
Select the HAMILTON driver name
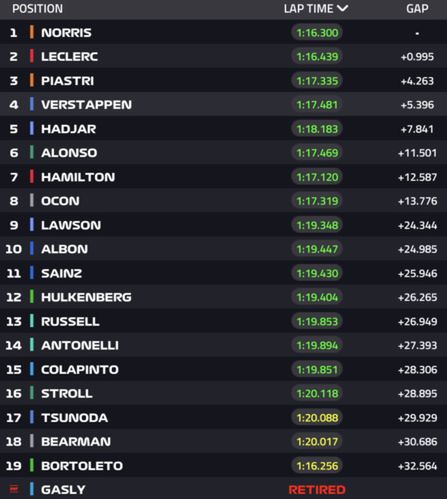[78, 177]
